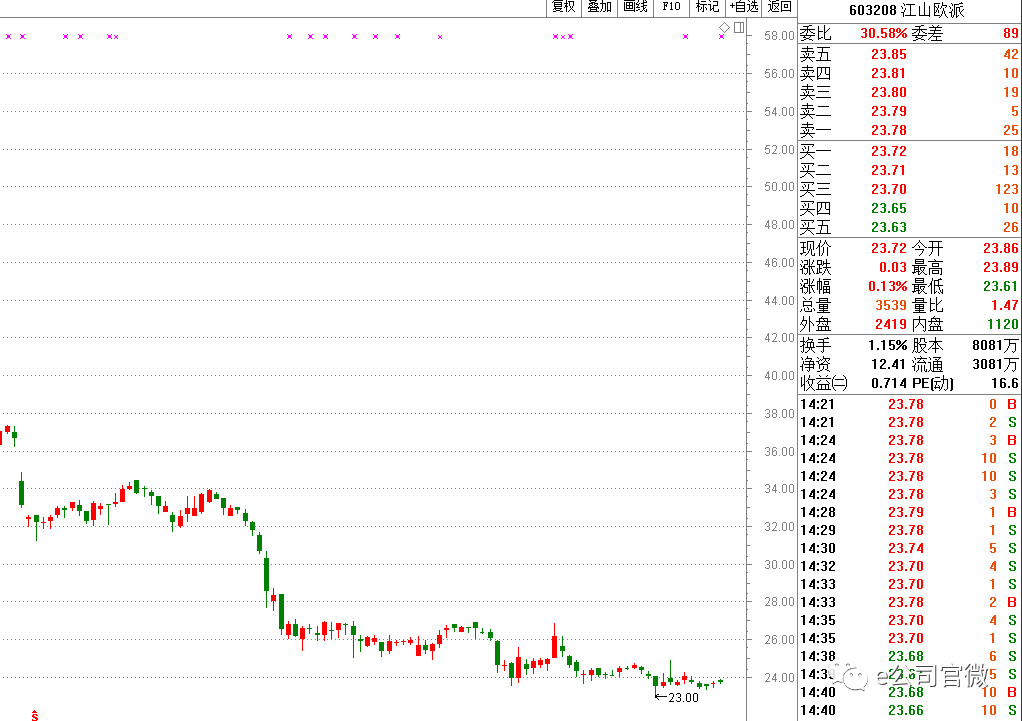
Task: Toggle the split-panel icon beside the diamond
Action: coord(739,27)
